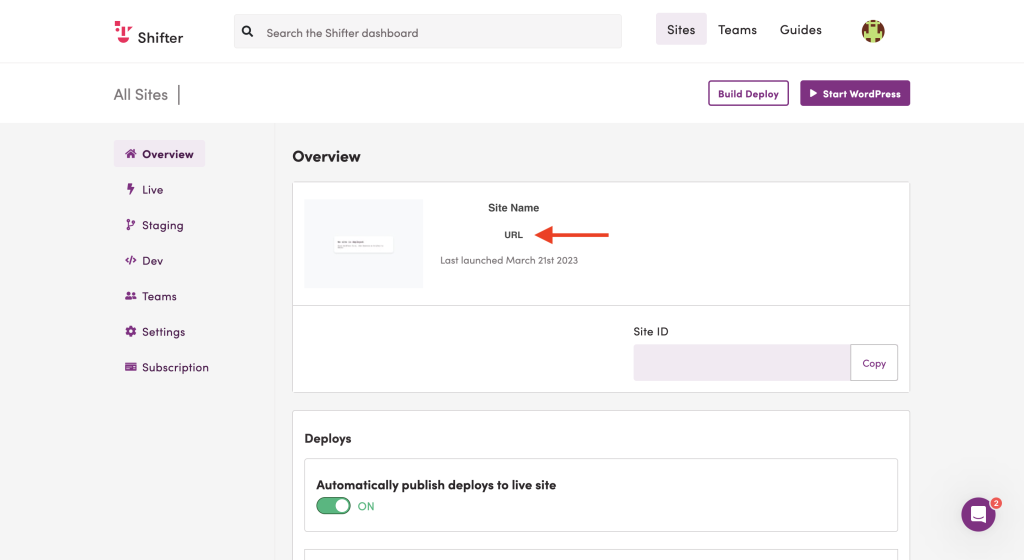Viewport: 1024px width, 560px height.
Task: Open Subscription in the sidebar
Action: (x=167, y=367)
